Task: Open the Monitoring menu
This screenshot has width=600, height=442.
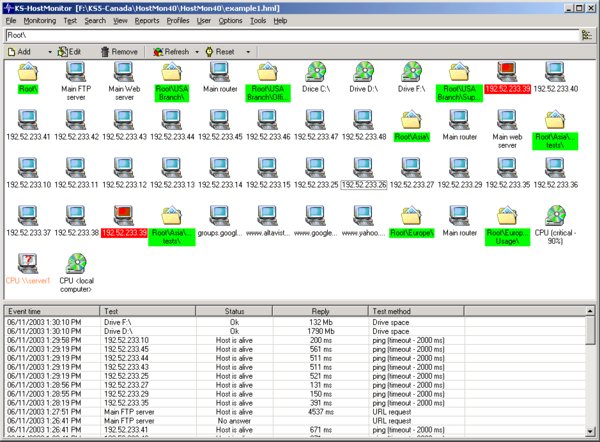Action: click(x=39, y=20)
